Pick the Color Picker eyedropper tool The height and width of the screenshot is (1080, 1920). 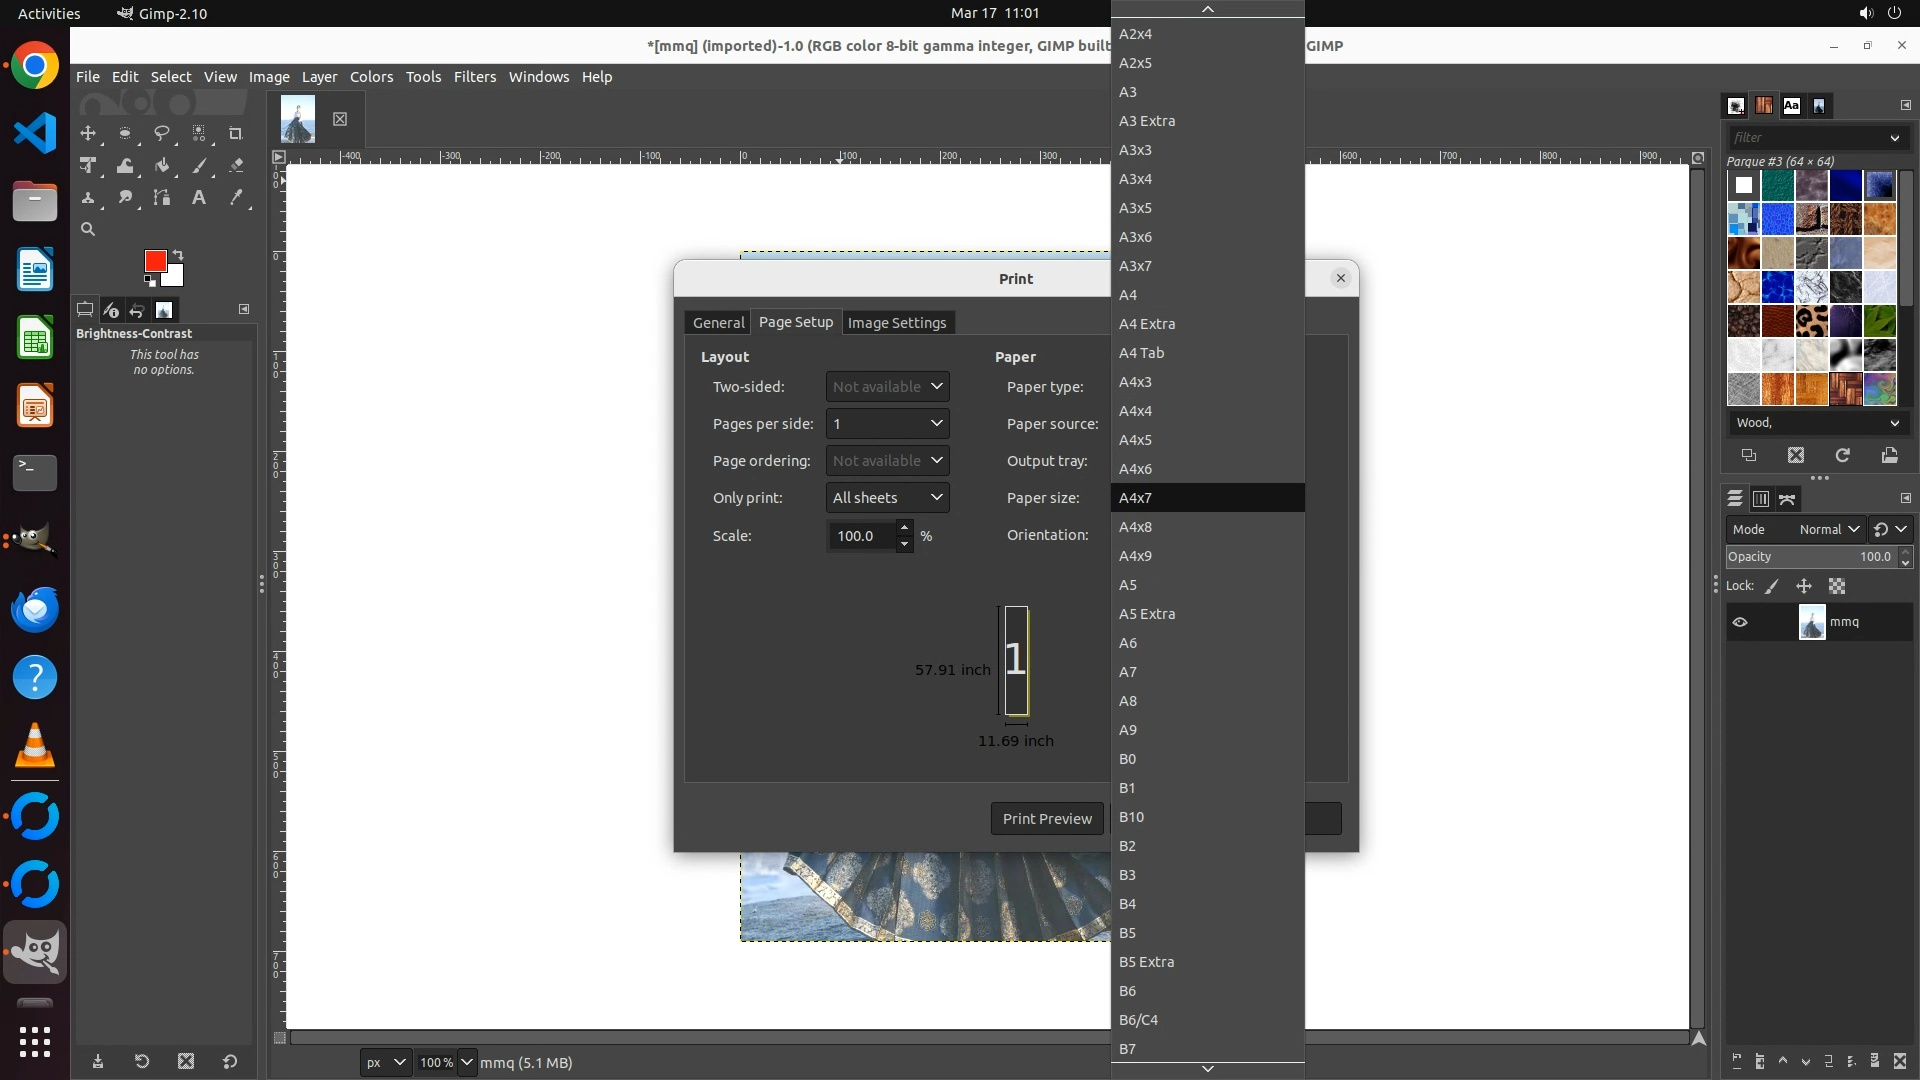click(x=236, y=198)
